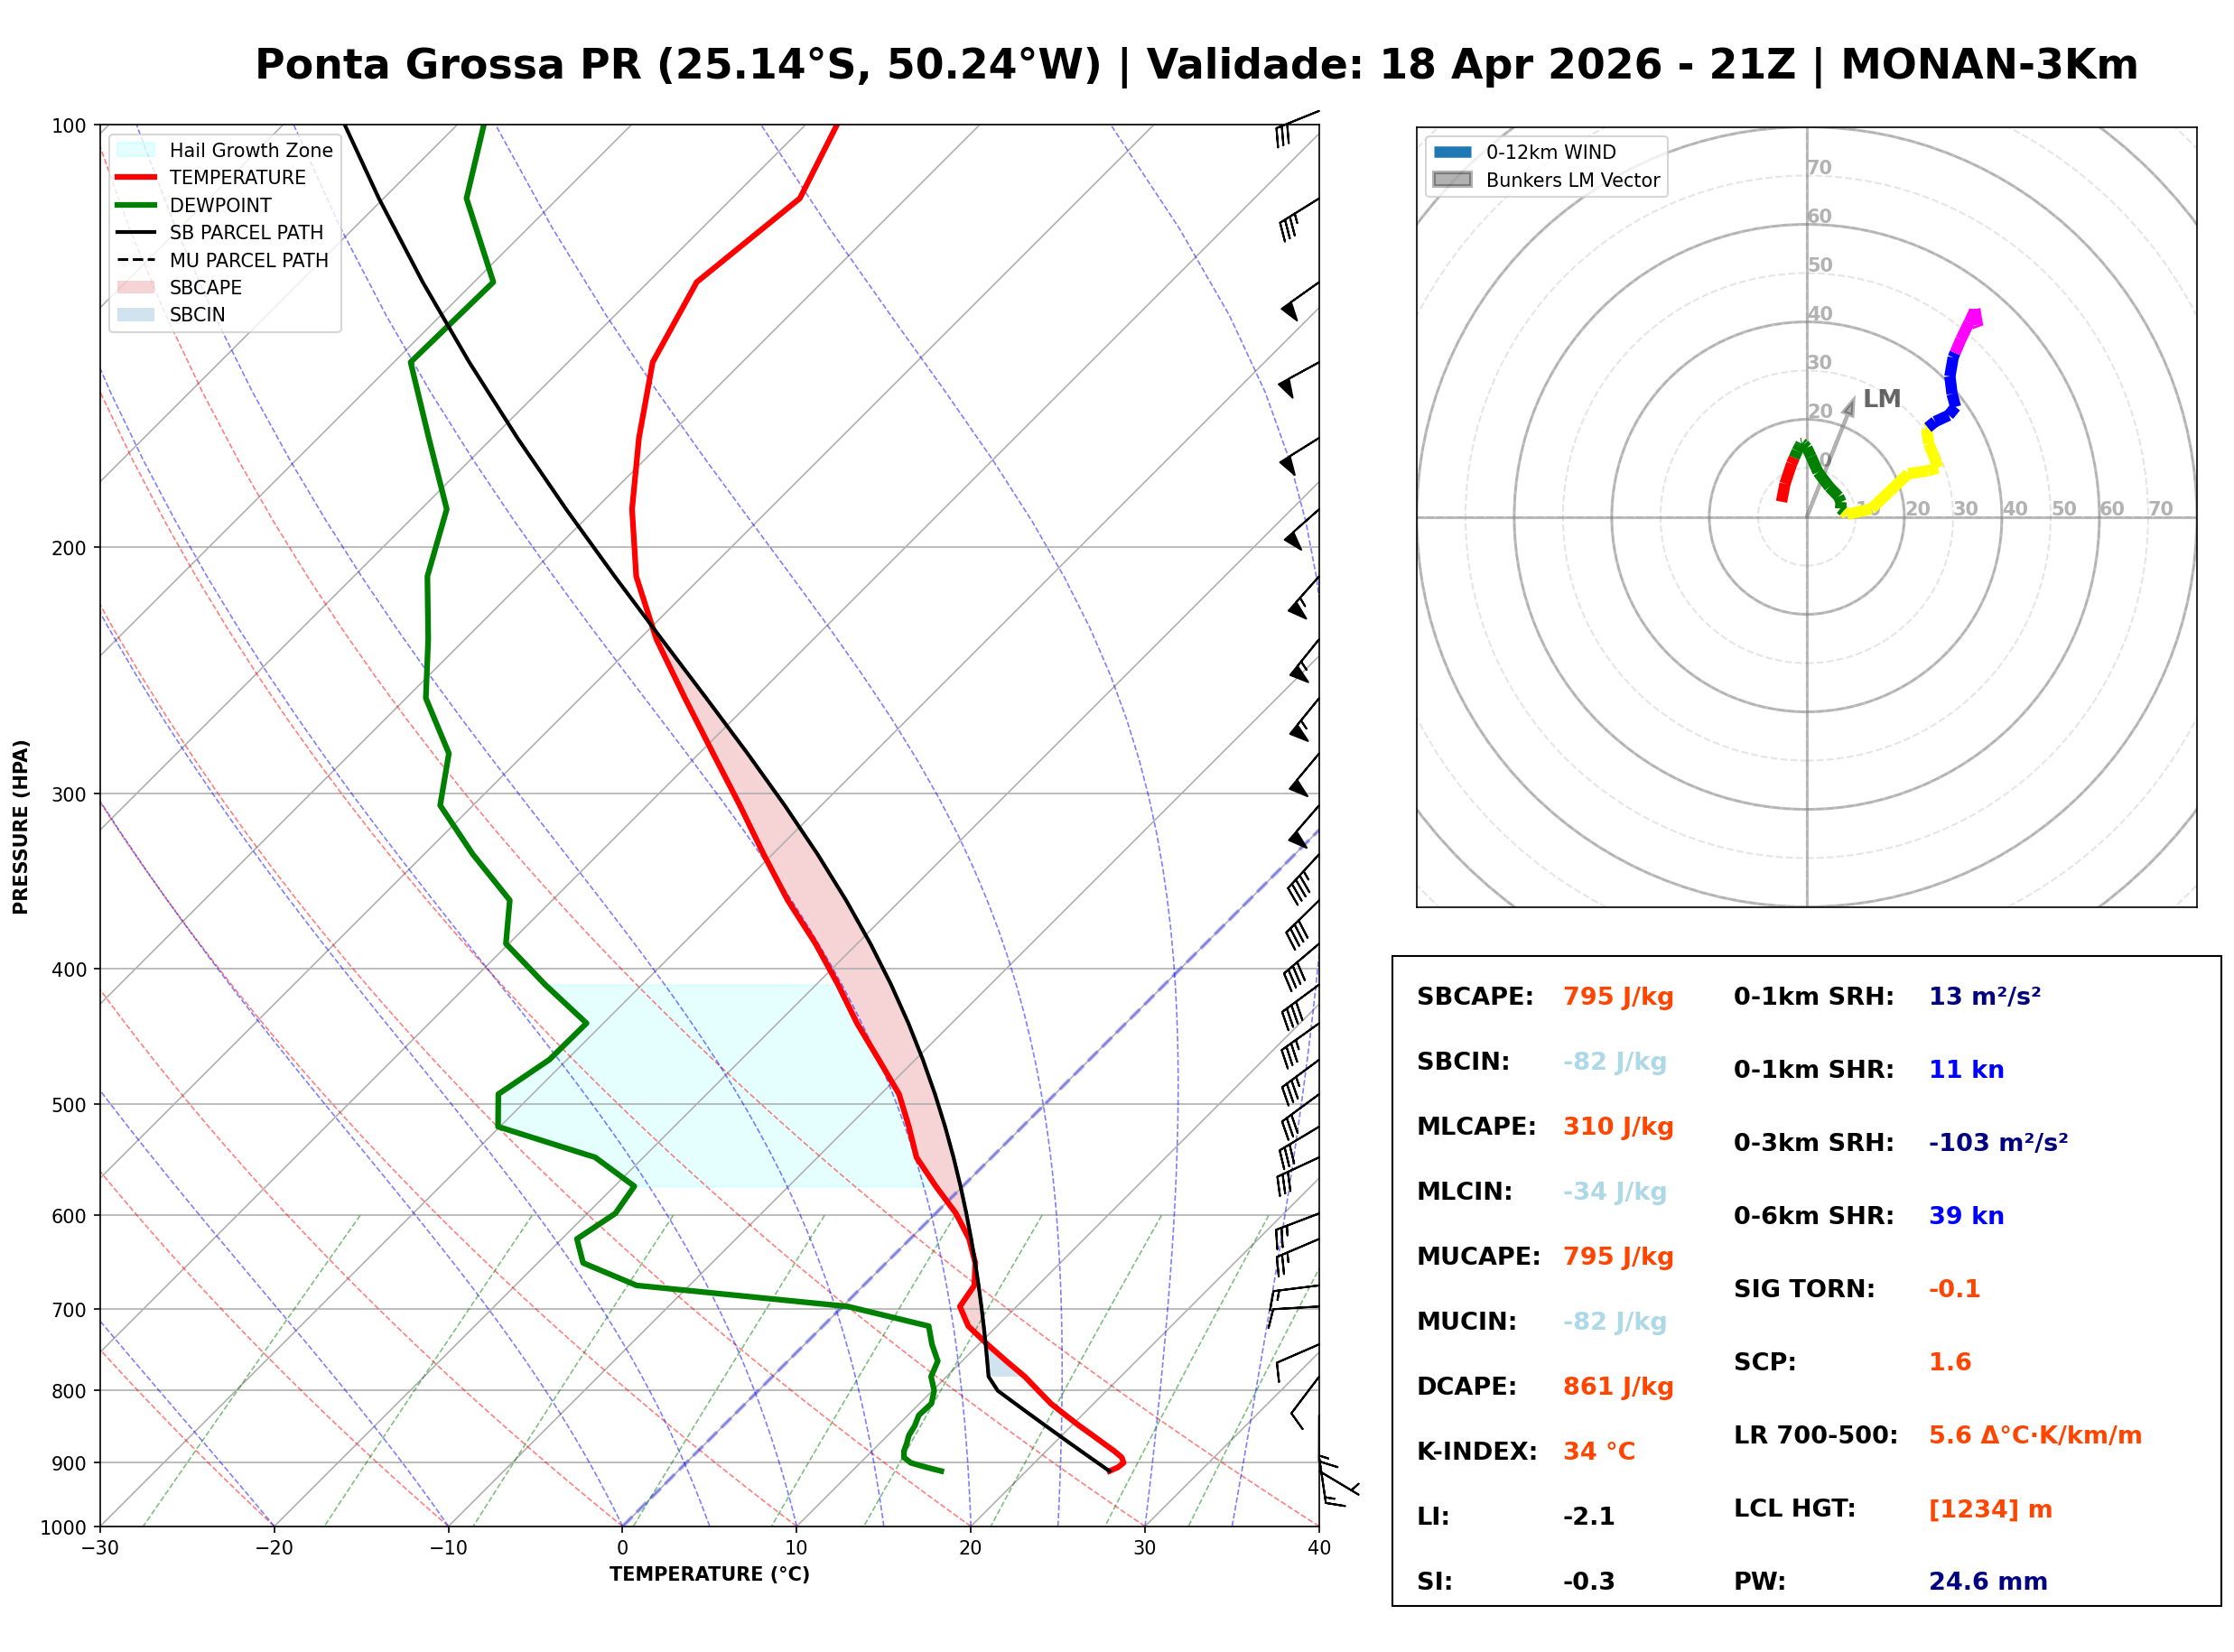Click the SB PARCEL PATH legend line
This screenshot has height=1652, width=2234.
[136, 233]
